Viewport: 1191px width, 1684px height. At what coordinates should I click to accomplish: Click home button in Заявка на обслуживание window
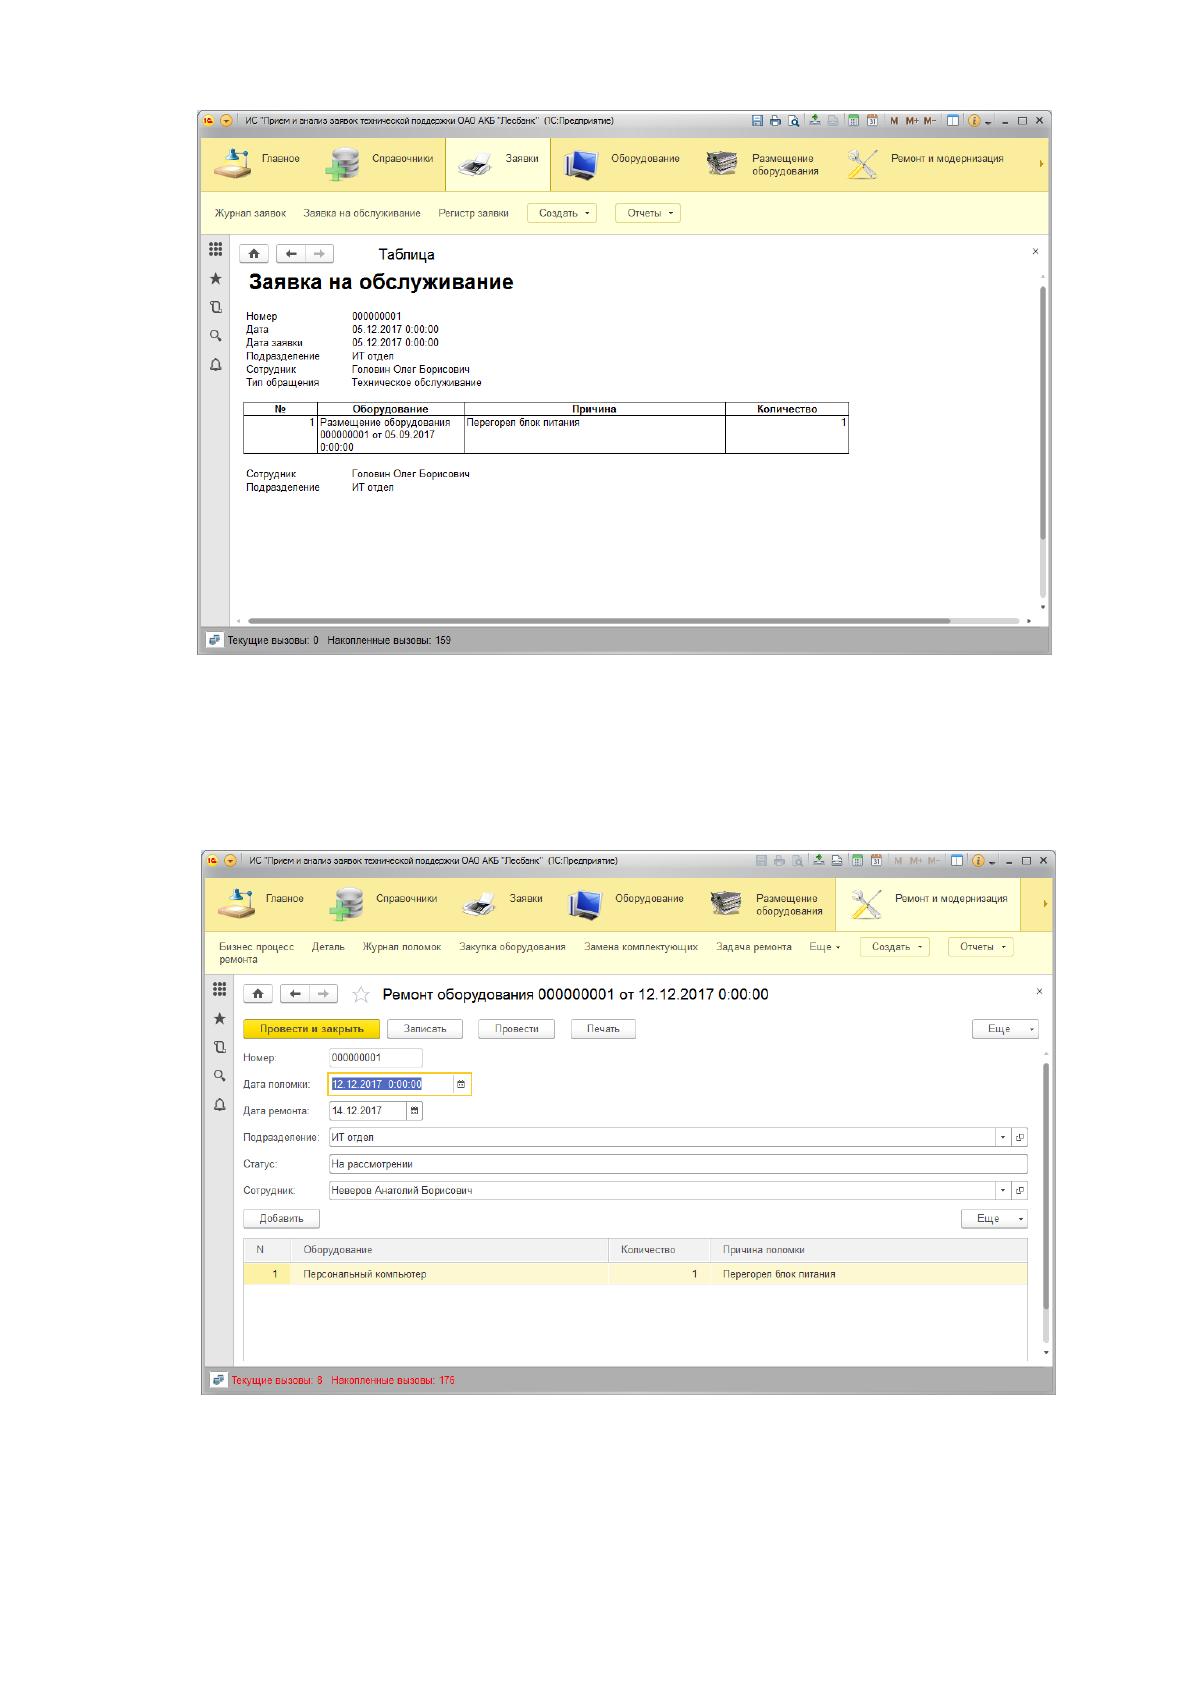pyautogui.click(x=254, y=254)
